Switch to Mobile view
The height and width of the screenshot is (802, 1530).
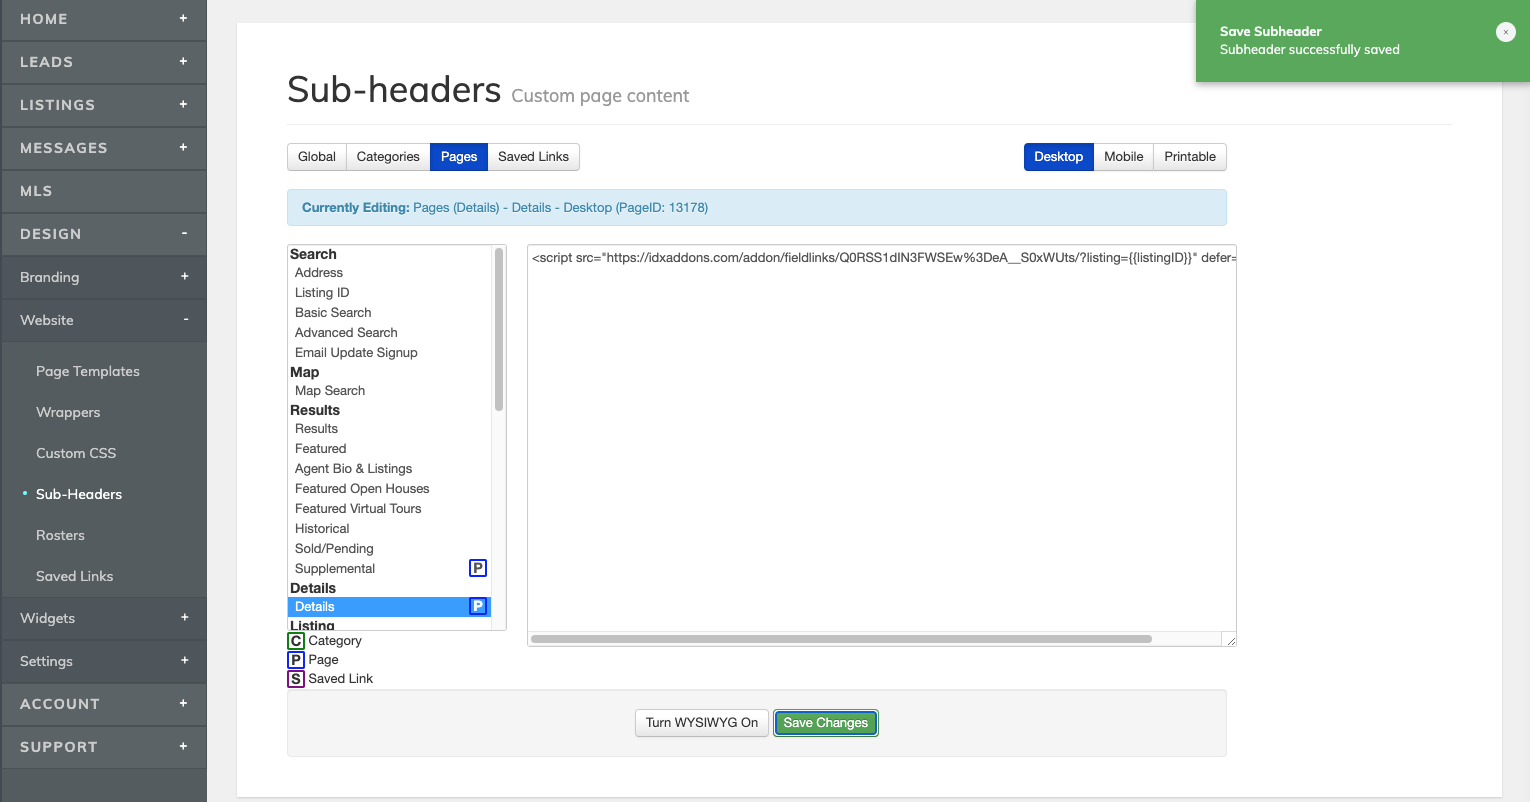[x=1123, y=157]
